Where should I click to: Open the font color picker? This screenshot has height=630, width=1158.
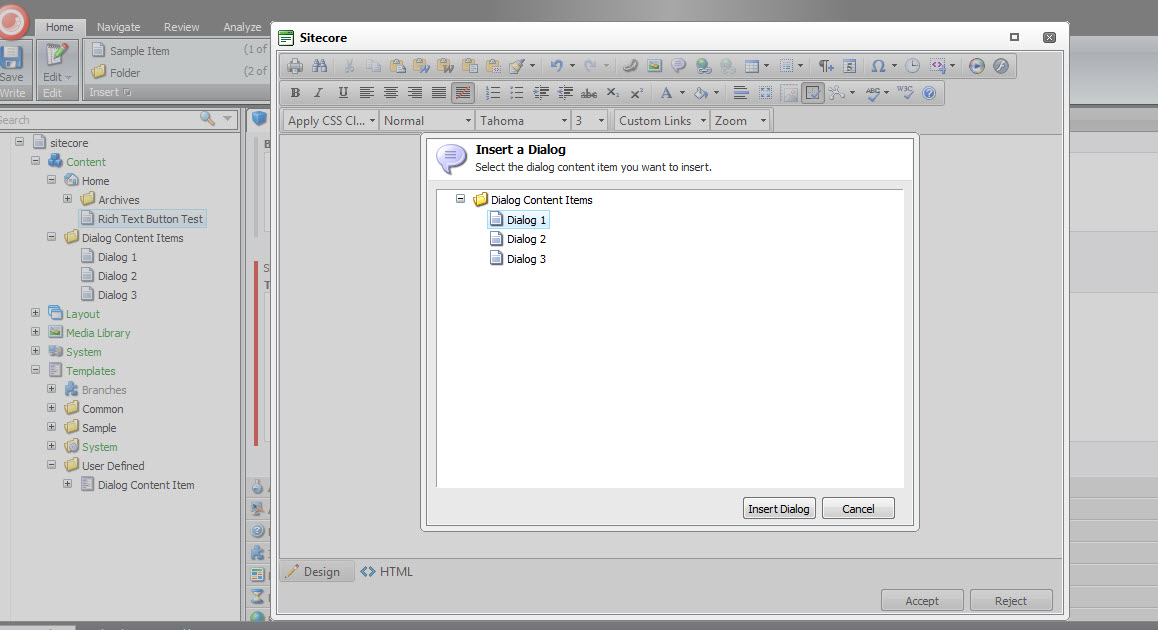click(x=666, y=93)
